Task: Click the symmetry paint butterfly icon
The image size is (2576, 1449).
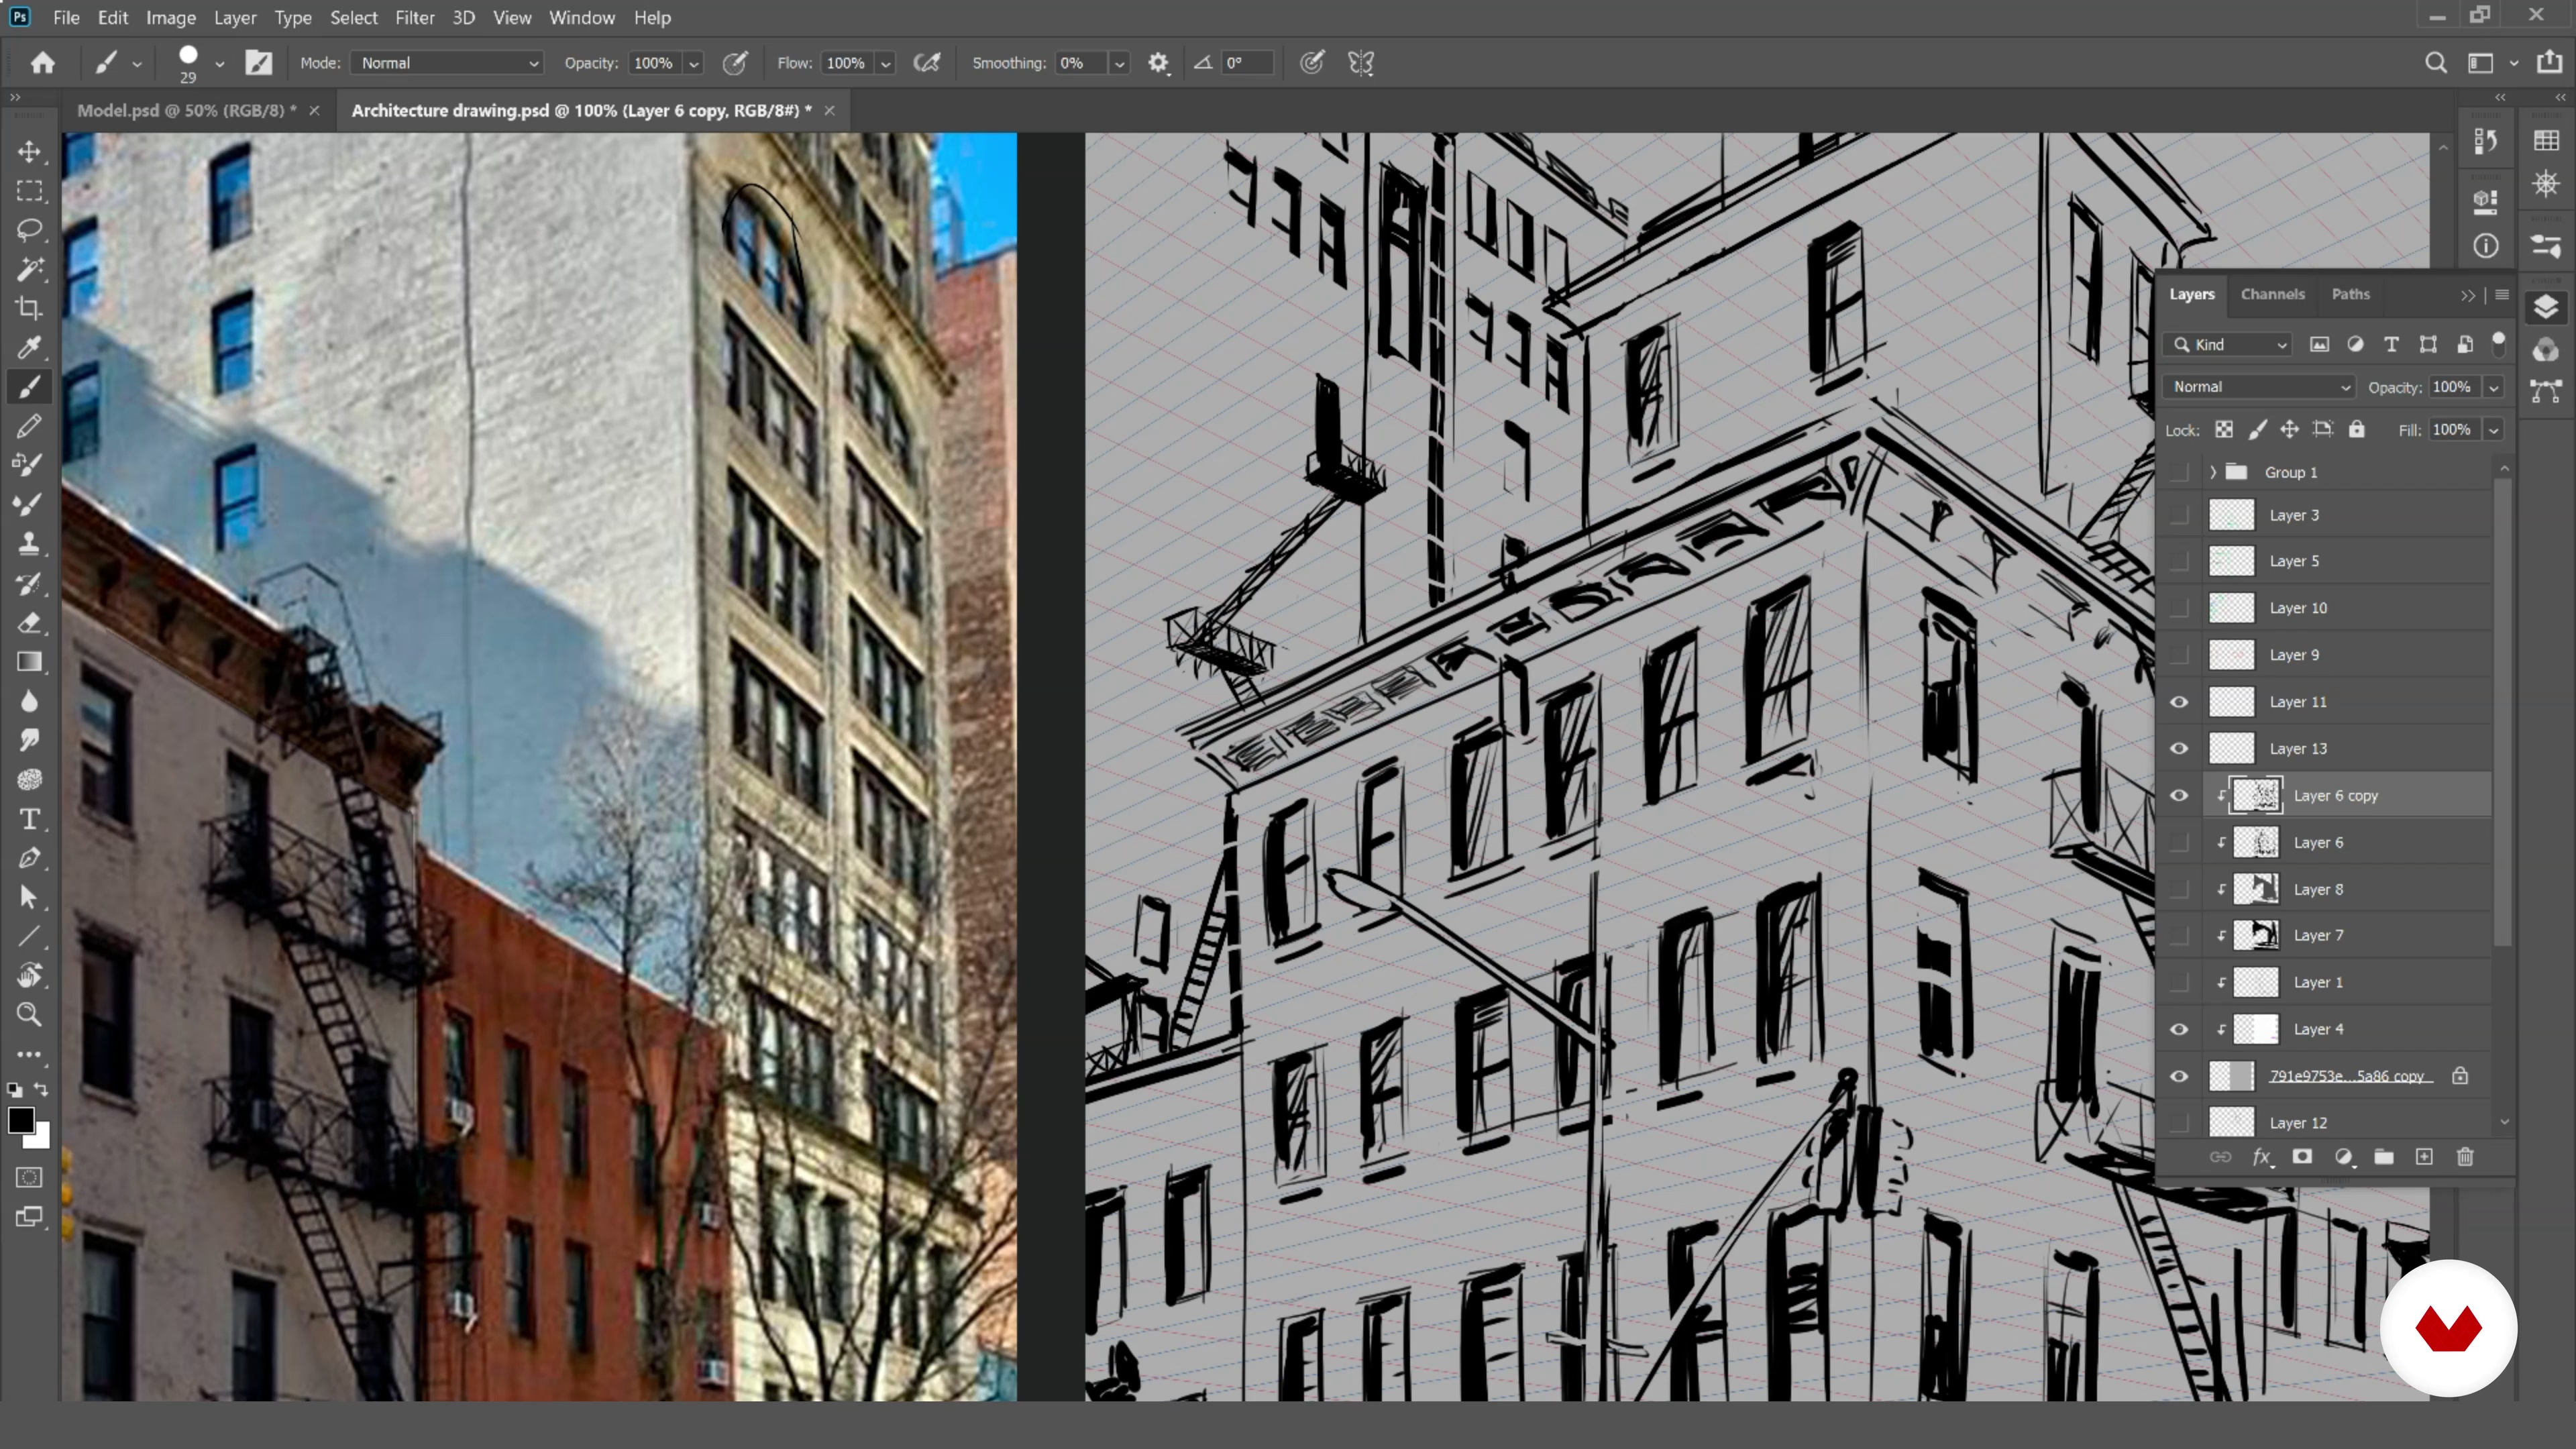Action: tap(1361, 63)
